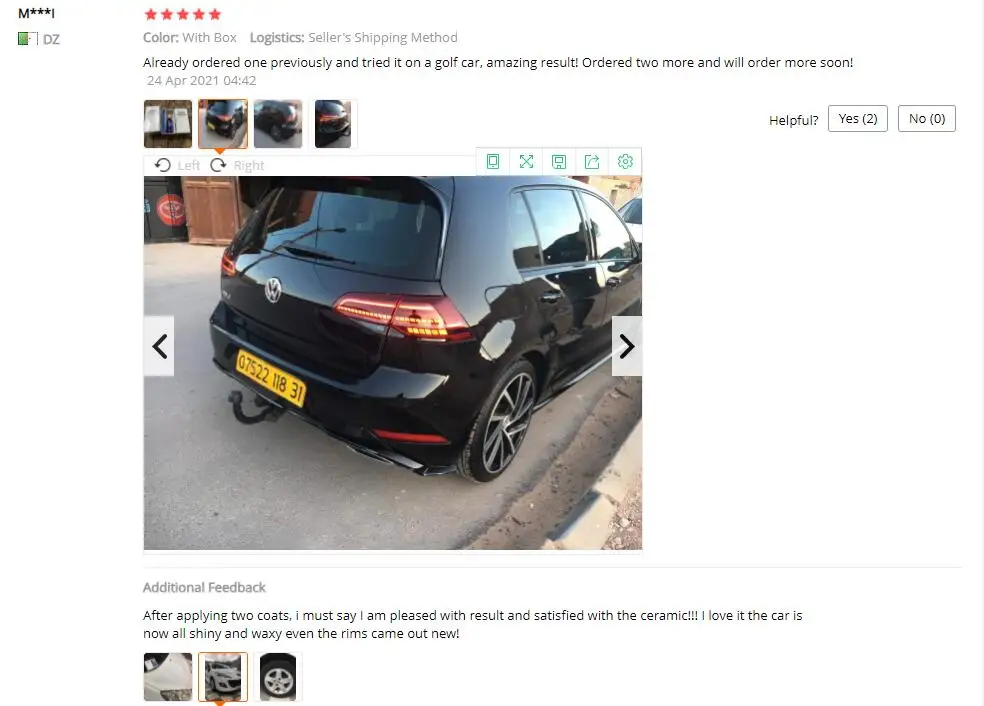
Task: Select the white car front feedback thumbnail
Action: [x=223, y=677]
